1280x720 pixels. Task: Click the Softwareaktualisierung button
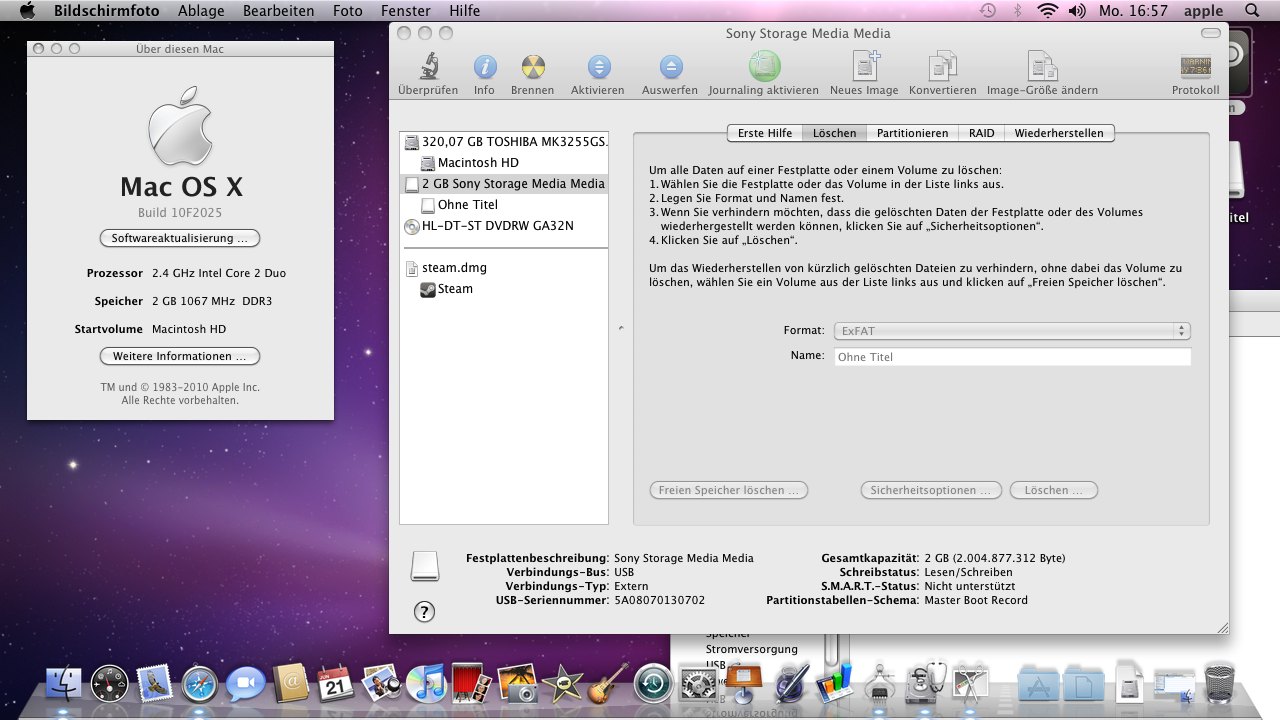180,238
